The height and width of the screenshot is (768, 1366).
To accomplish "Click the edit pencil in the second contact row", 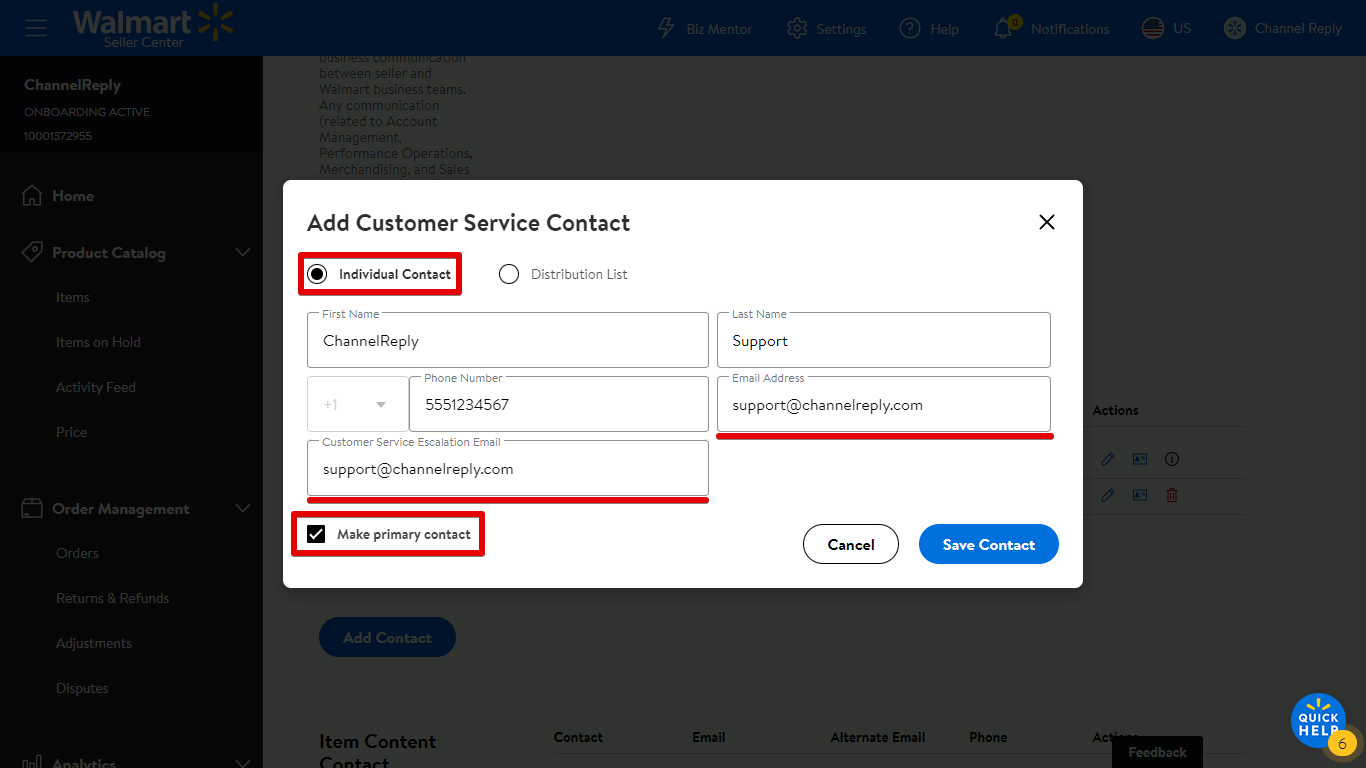I will pos(1107,495).
